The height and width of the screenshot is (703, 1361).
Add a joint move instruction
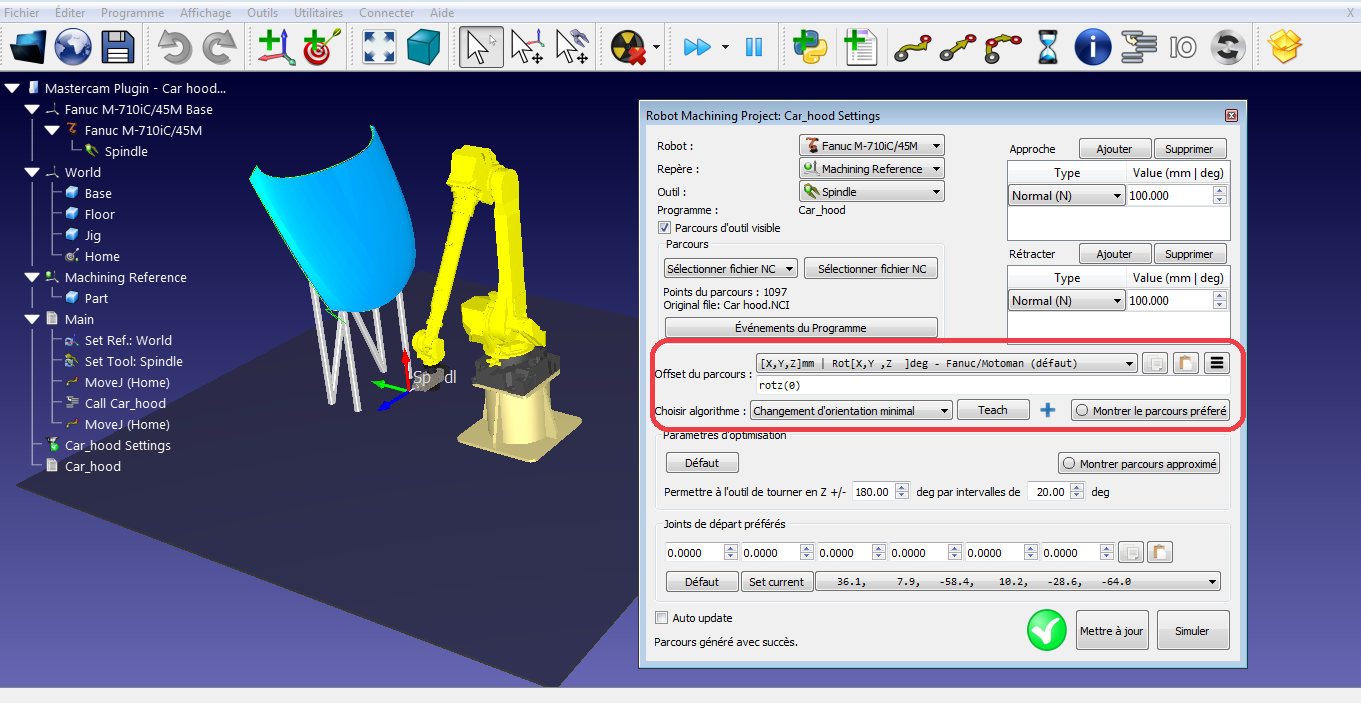(x=913, y=47)
